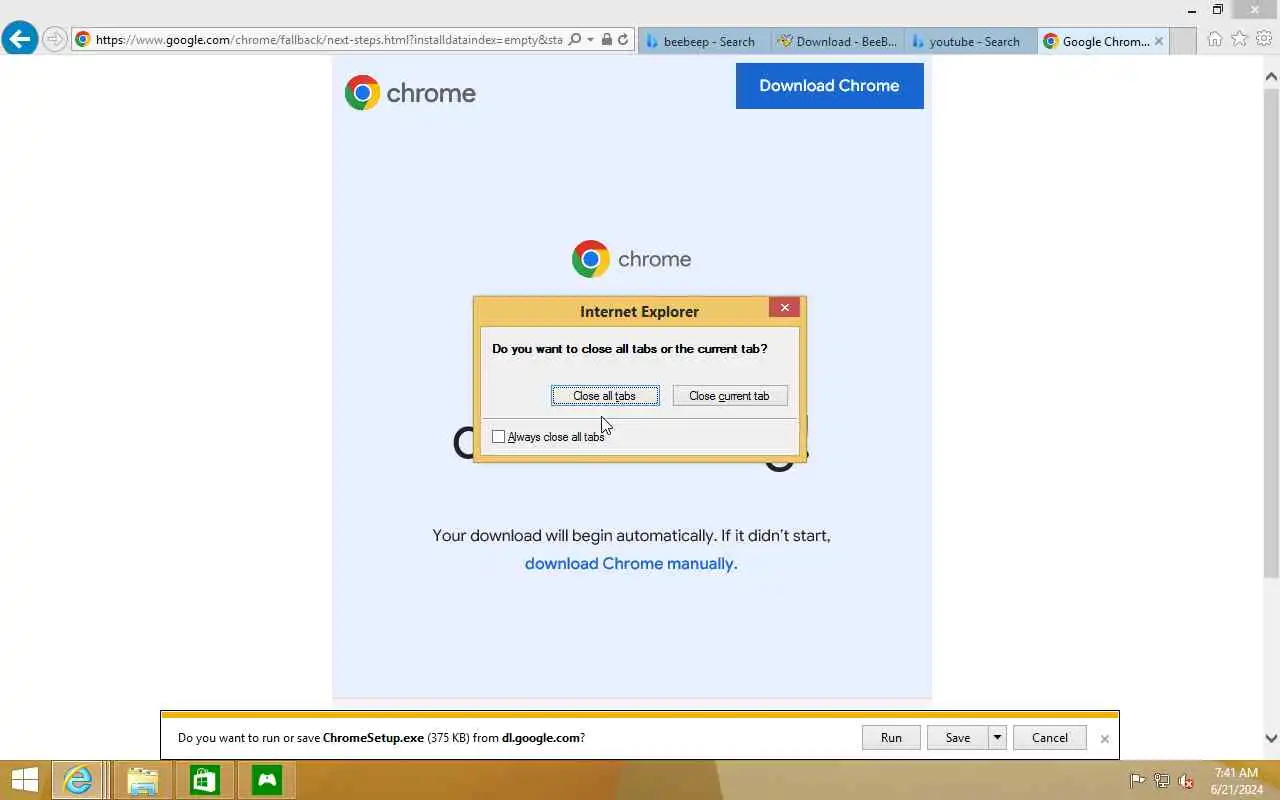The image size is (1280, 800).
Task: Click the Chrome logo in page header
Action: 410,93
